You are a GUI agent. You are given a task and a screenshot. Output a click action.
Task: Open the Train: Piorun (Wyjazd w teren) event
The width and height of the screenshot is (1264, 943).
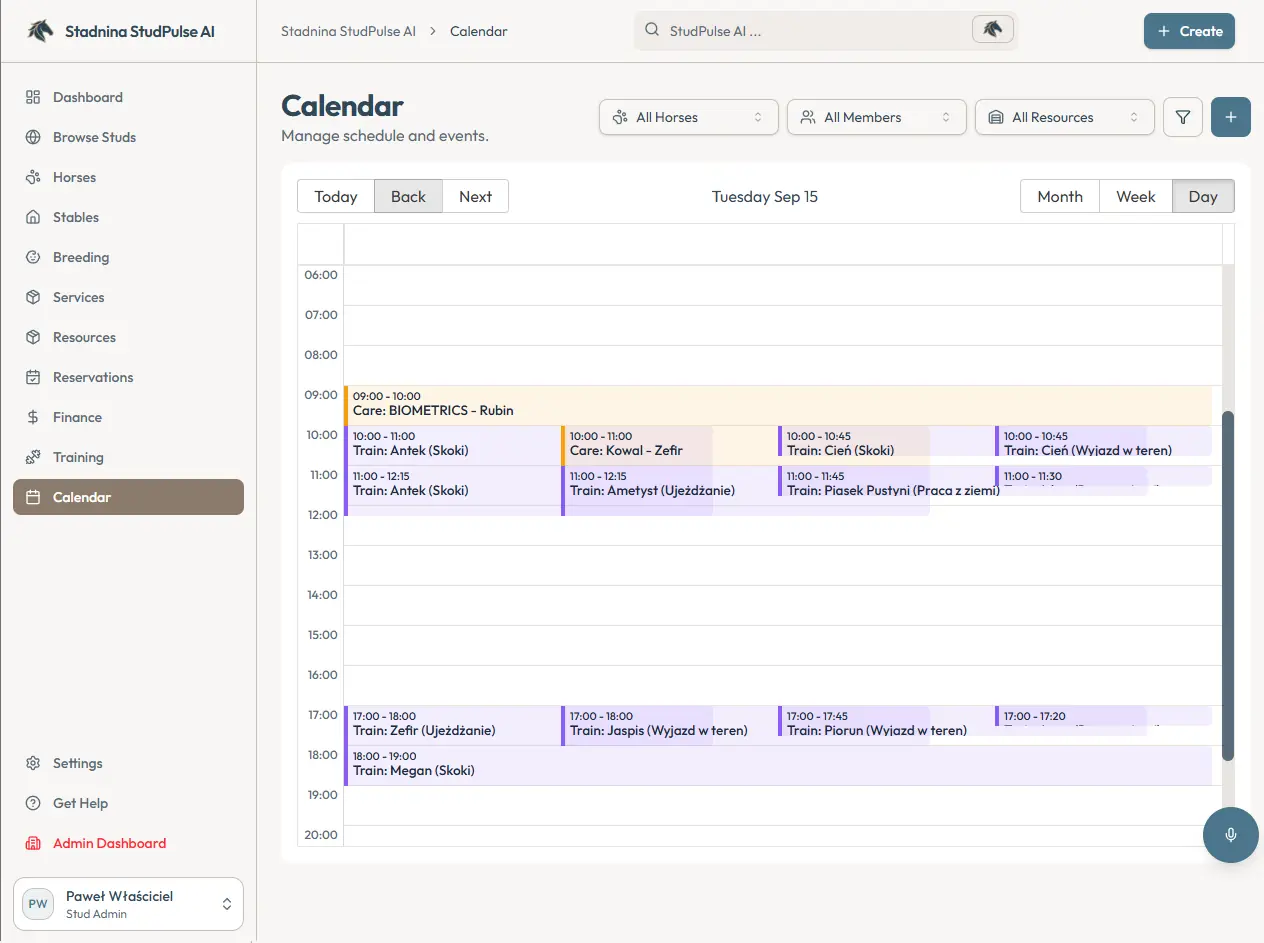(886, 721)
